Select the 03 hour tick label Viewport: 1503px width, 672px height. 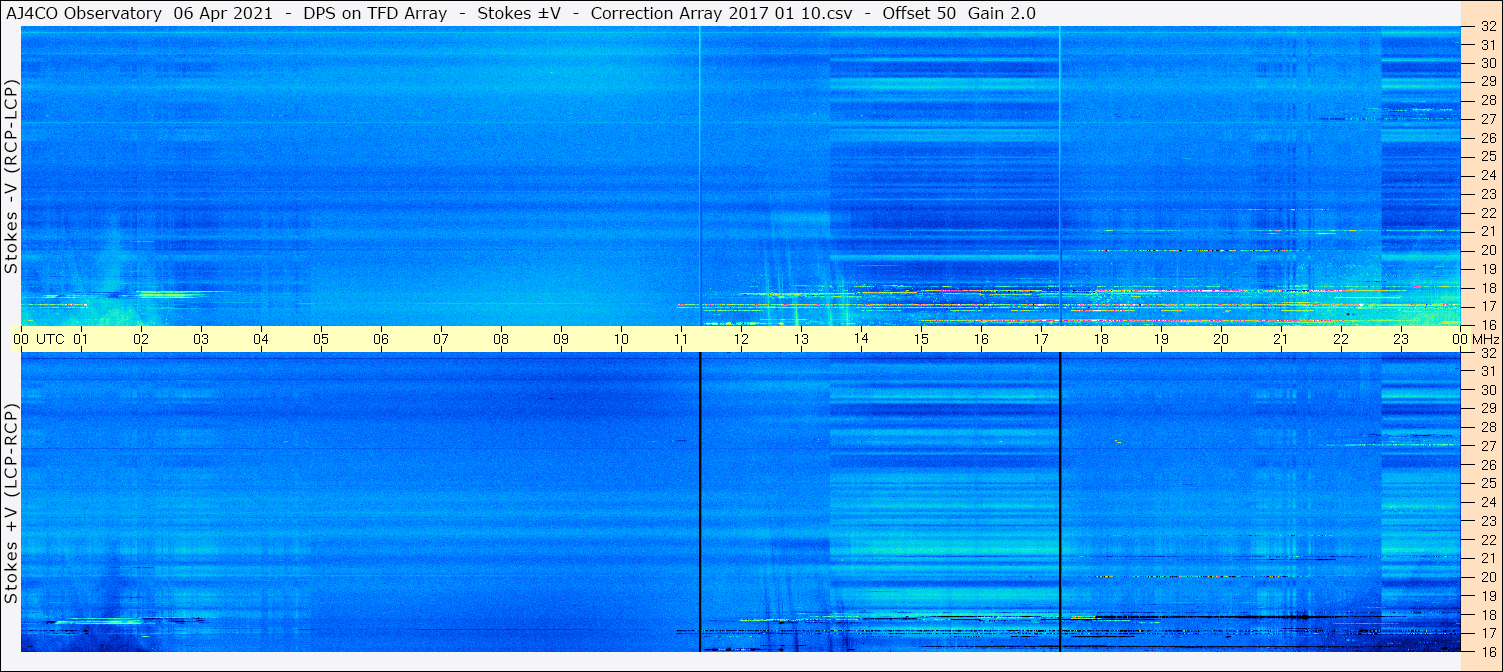(201, 339)
